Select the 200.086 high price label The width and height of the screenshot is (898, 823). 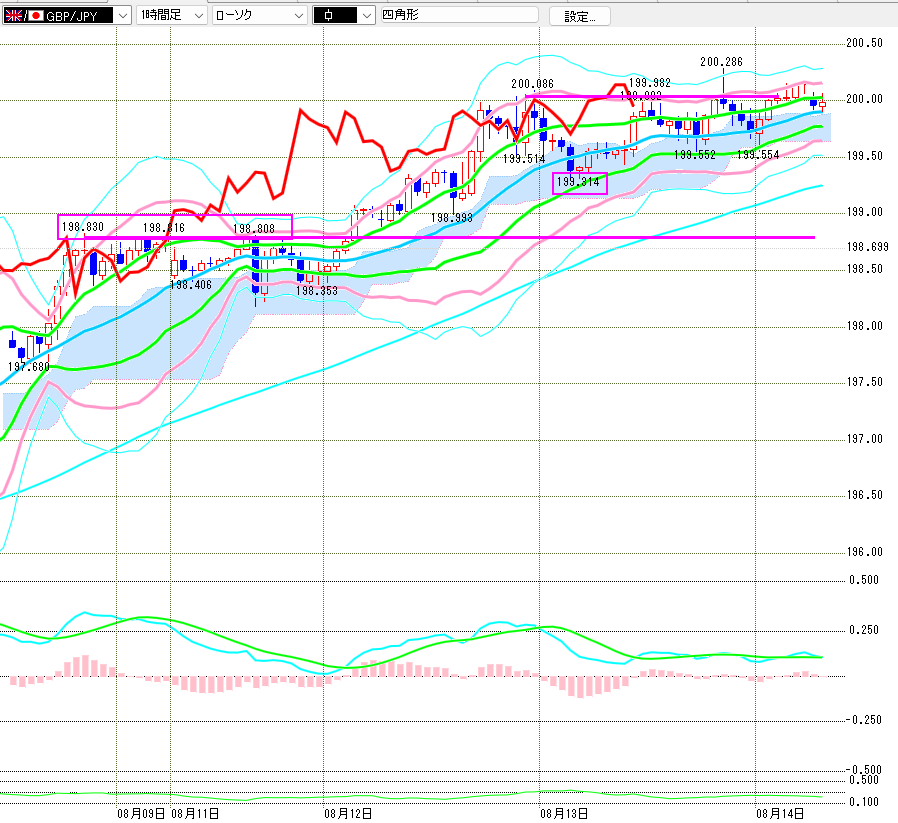pyautogui.click(x=532, y=84)
